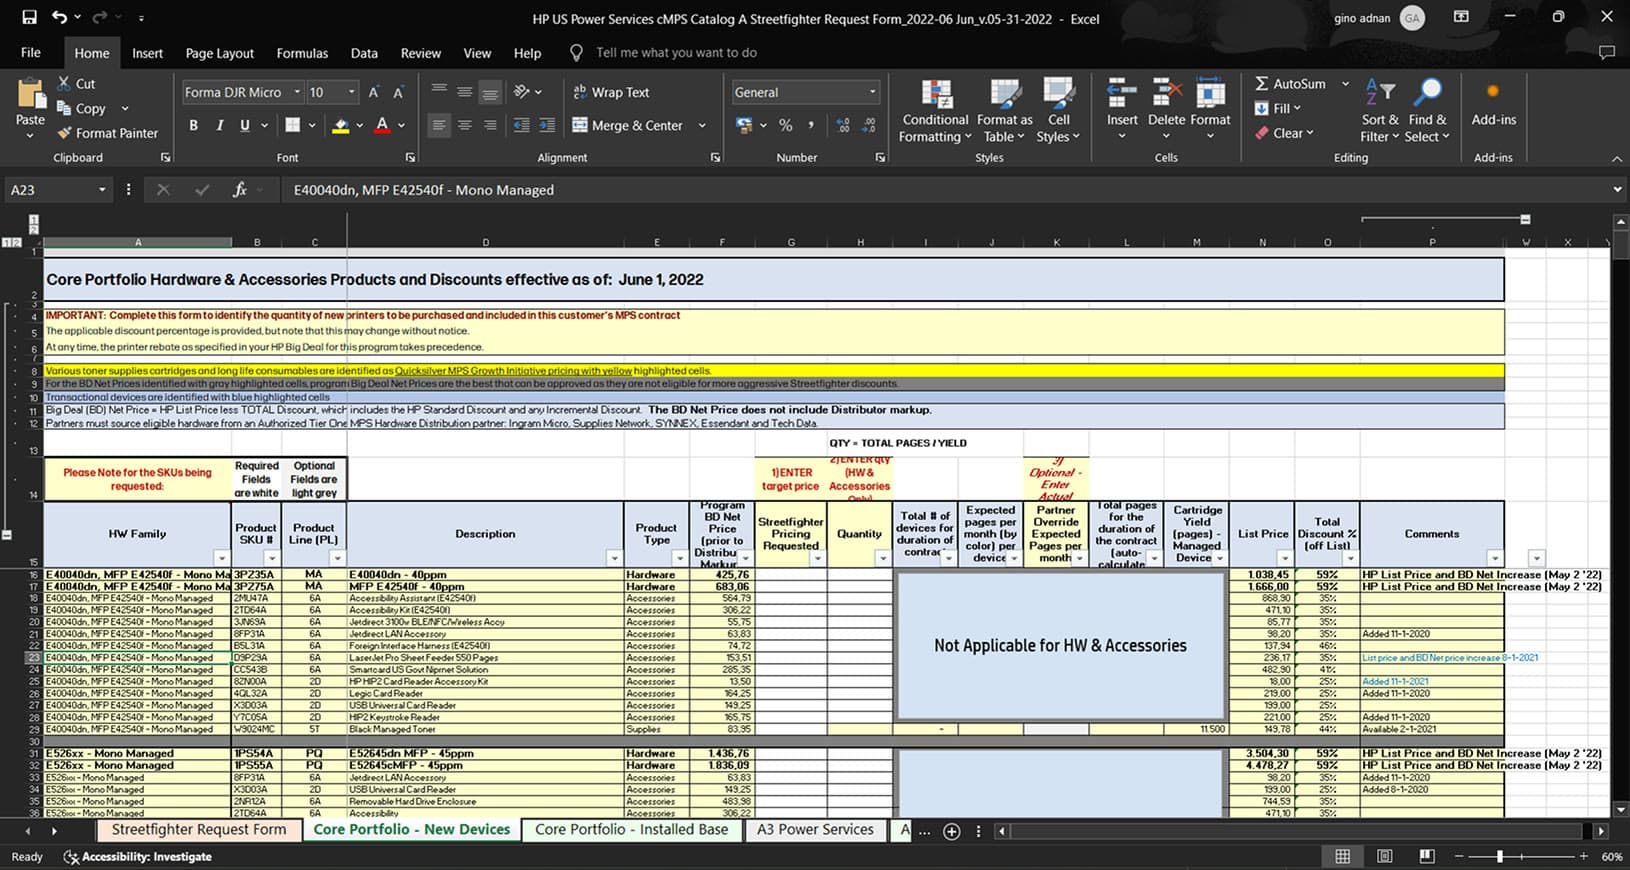This screenshot has width=1630, height=870.
Task: Open the Formulas ribbon tab
Action: [x=302, y=53]
